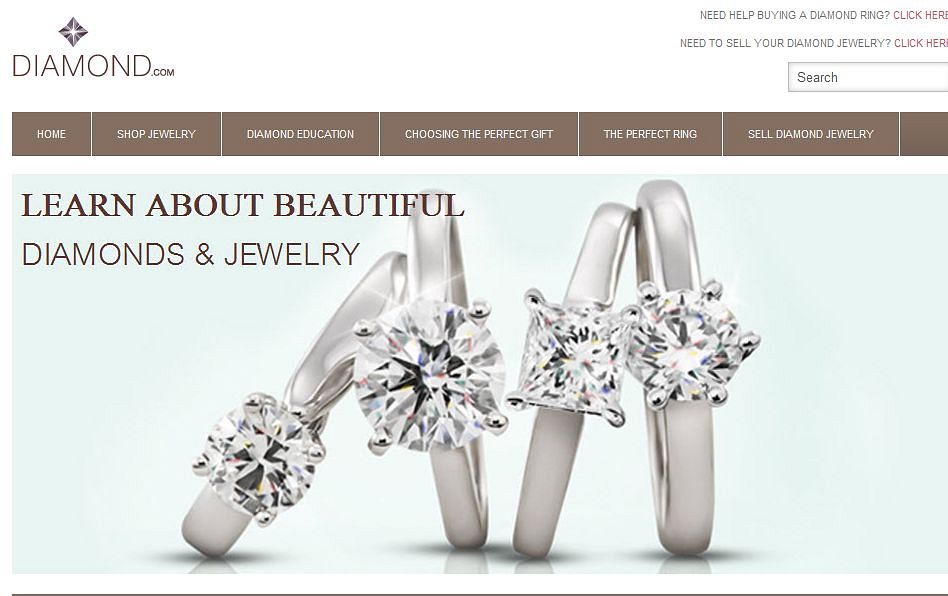Click the partially visible last navigation item
This screenshot has width=948, height=596.
[x=924, y=134]
